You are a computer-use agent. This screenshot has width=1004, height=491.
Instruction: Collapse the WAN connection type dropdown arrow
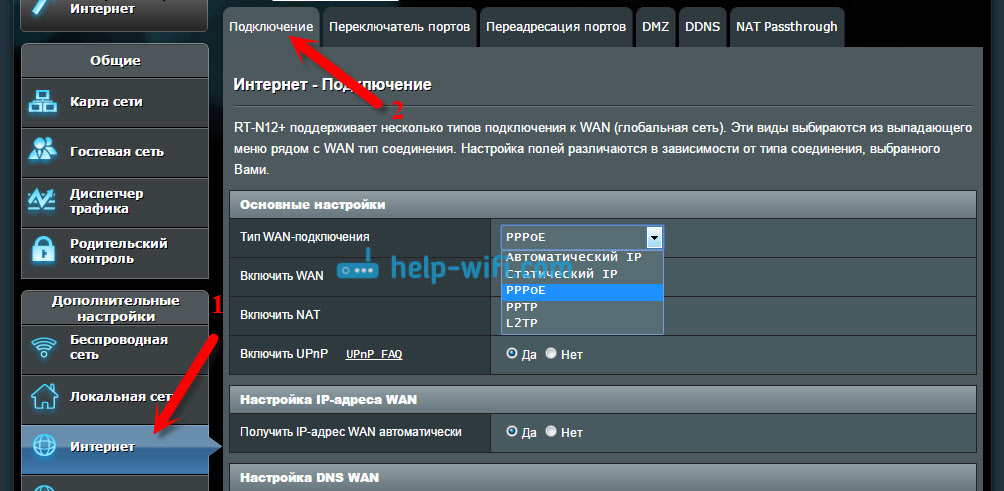(654, 237)
